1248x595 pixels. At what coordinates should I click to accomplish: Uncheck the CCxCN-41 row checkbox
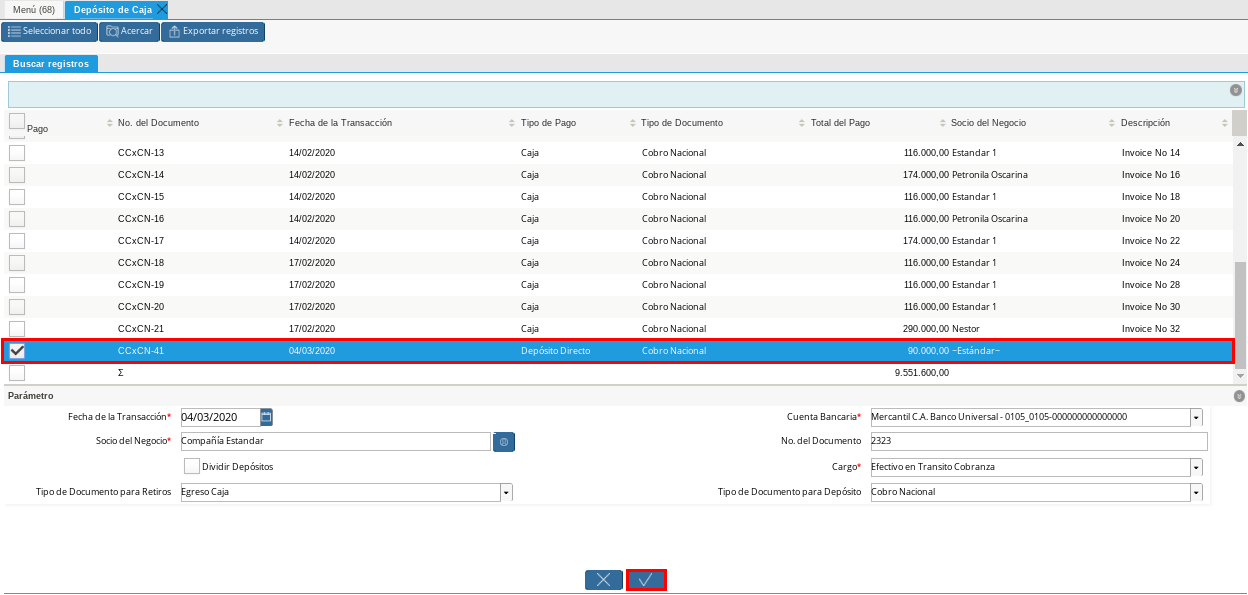[17, 351]
